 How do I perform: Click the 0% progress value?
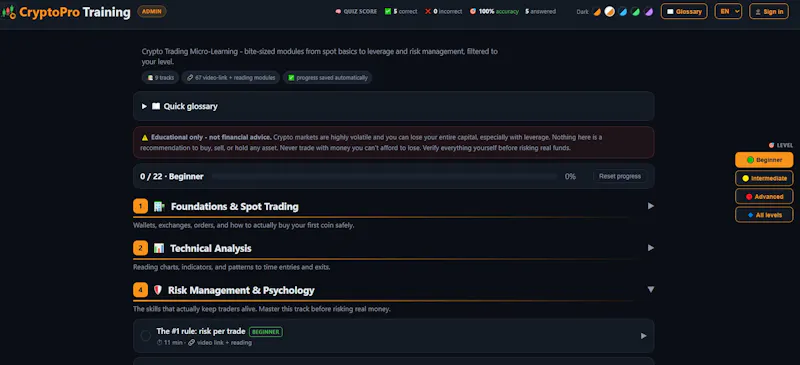pos(570,177)
